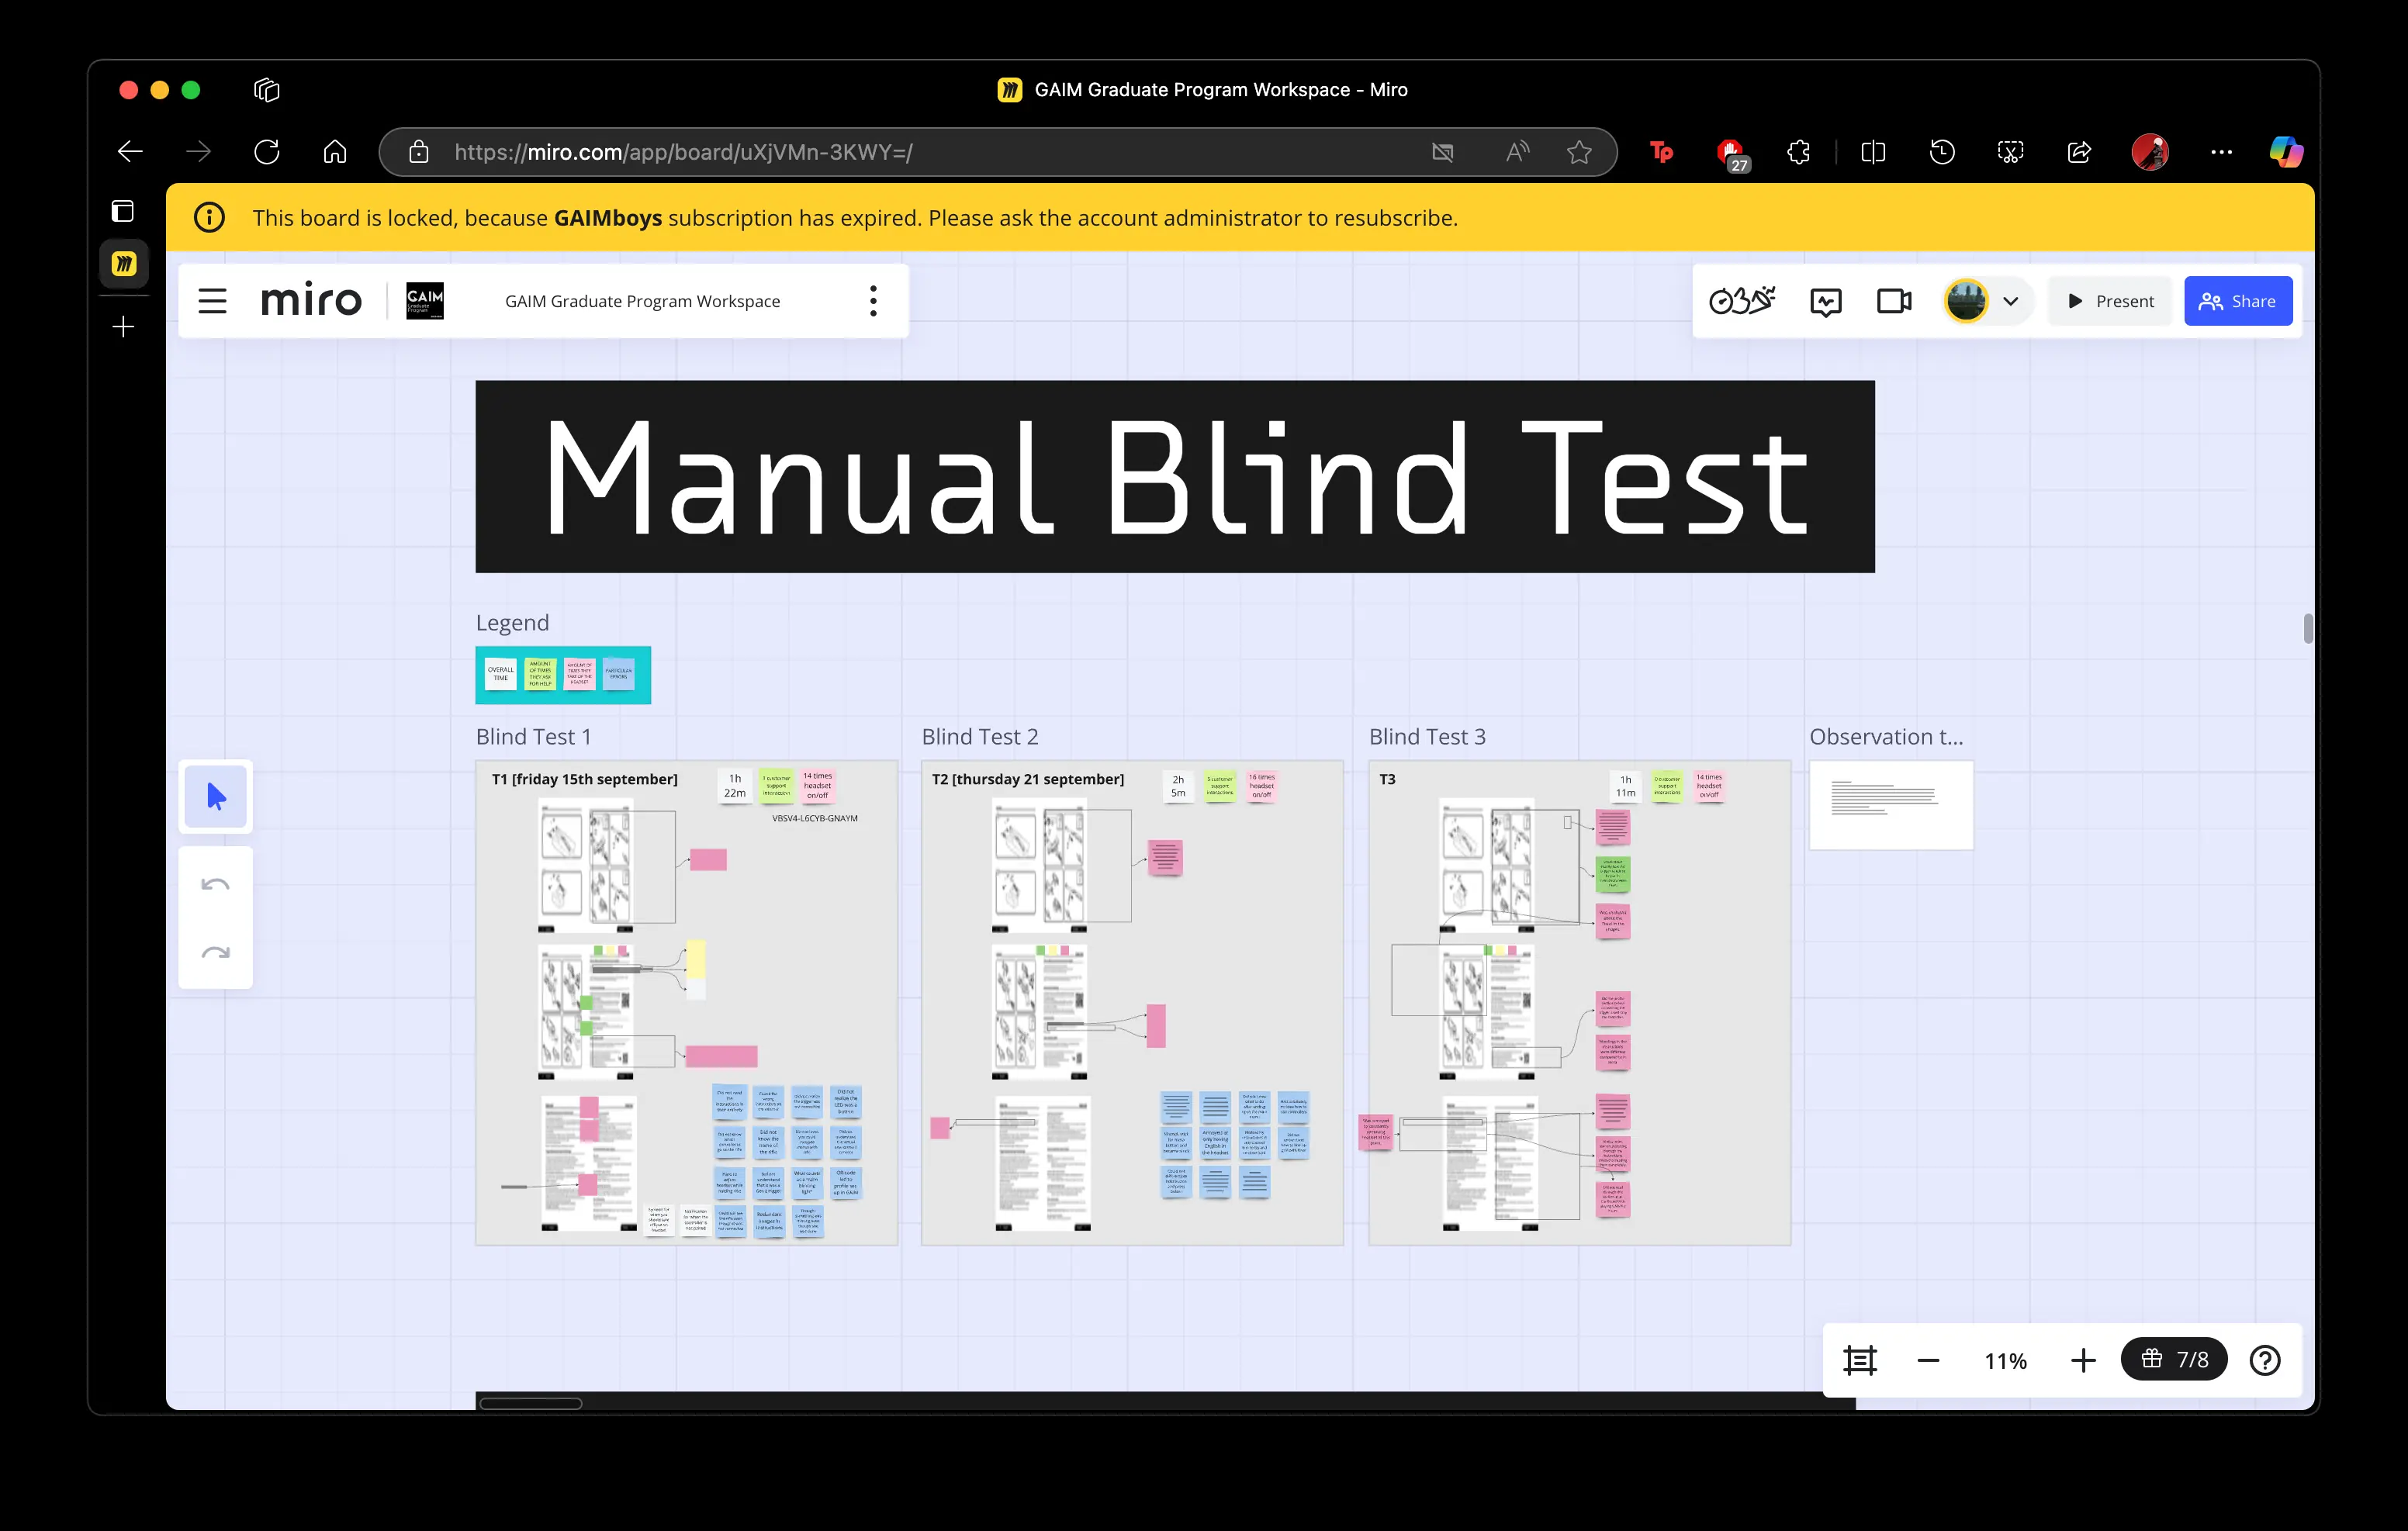Open the browser ellipsis settings menu
Viewport: 2408px width, 1531px height.
[2221, 152]
